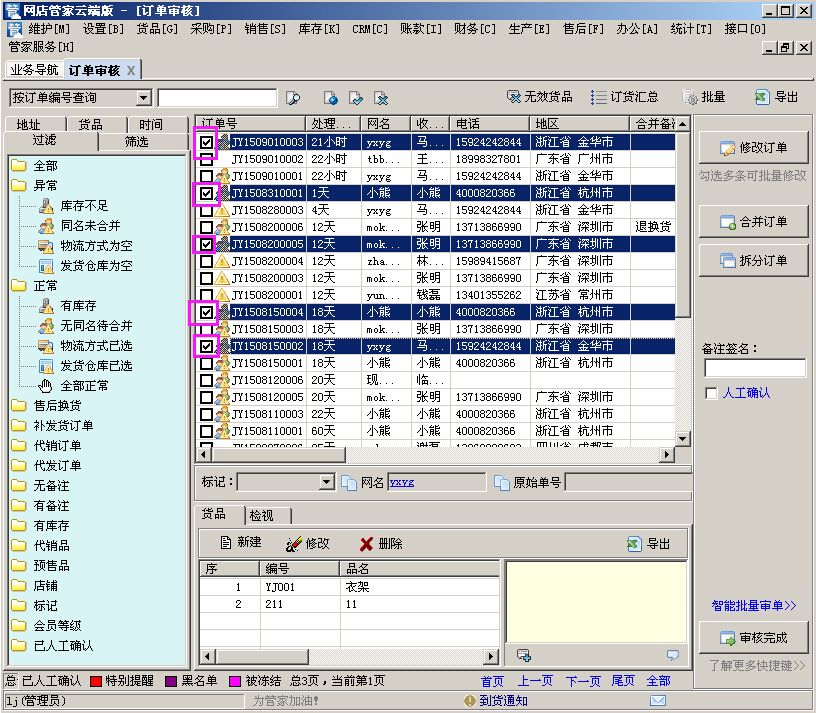Uncheck order JY1508150002 checkbox
This screenshot has width=816, height=713.
tap(206, 346)
